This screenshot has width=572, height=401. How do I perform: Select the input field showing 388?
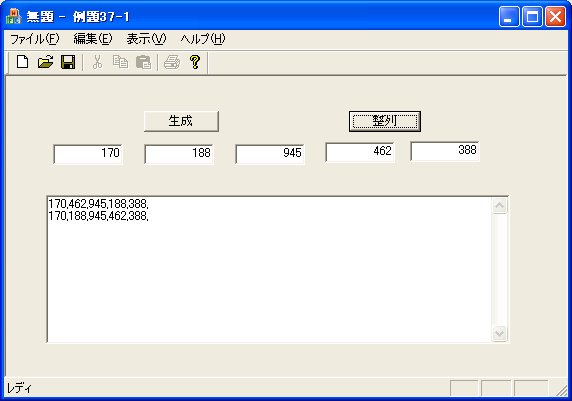(x=445, y=151)
